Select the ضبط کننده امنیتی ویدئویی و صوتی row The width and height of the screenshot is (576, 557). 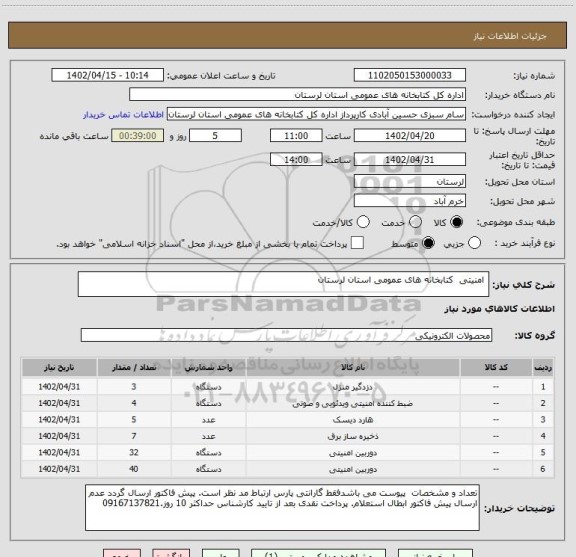point(288,403)
